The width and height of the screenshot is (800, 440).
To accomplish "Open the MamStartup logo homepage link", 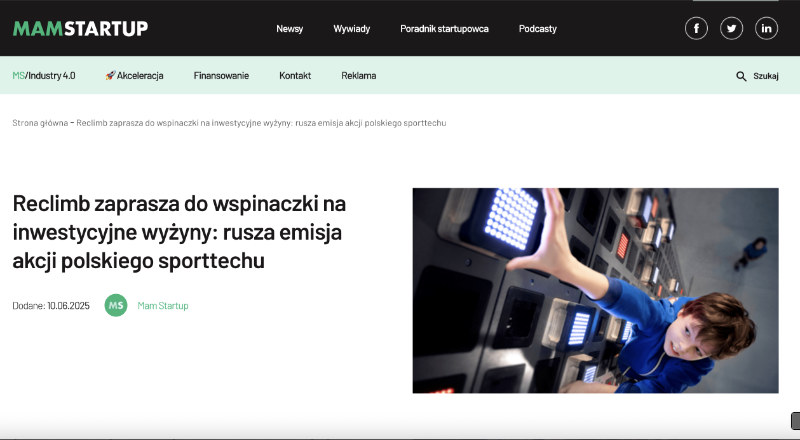I will [80, 29].
